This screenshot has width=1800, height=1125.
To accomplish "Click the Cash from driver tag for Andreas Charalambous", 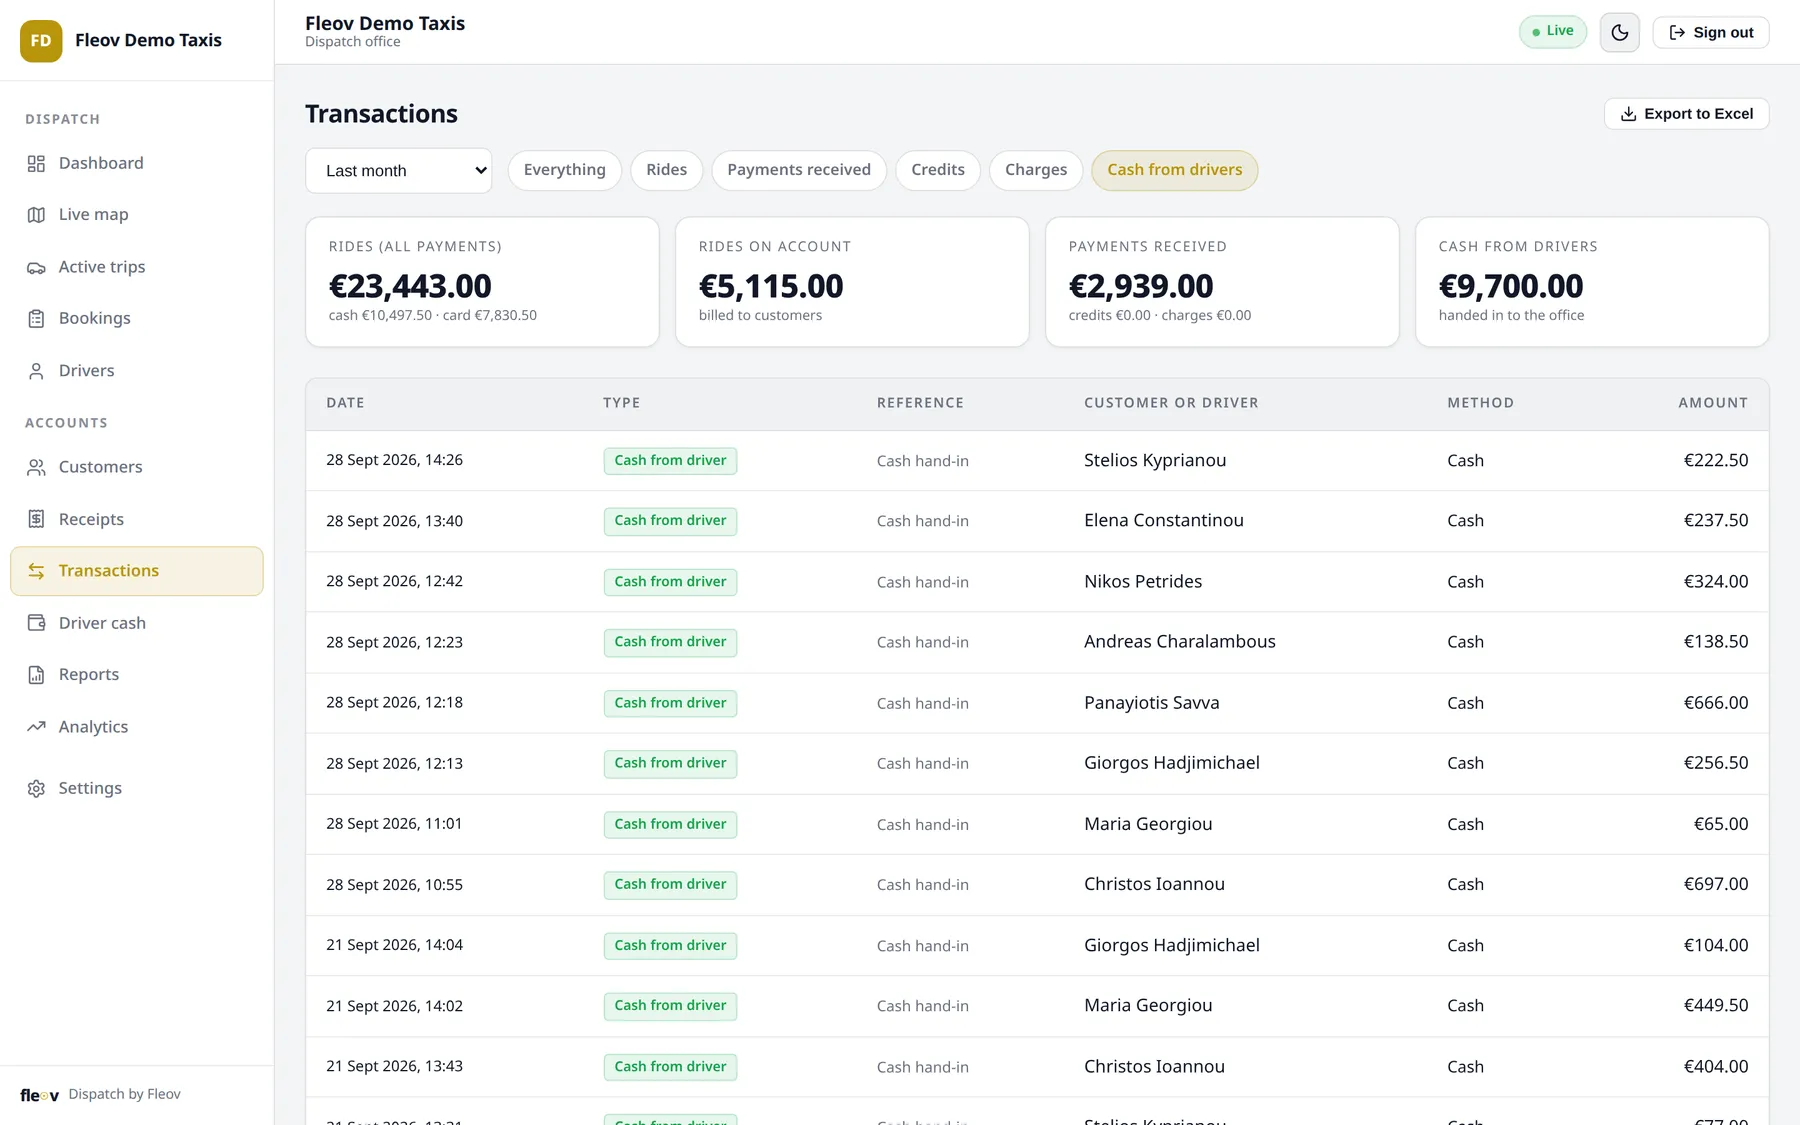I will tap(670, 642).
